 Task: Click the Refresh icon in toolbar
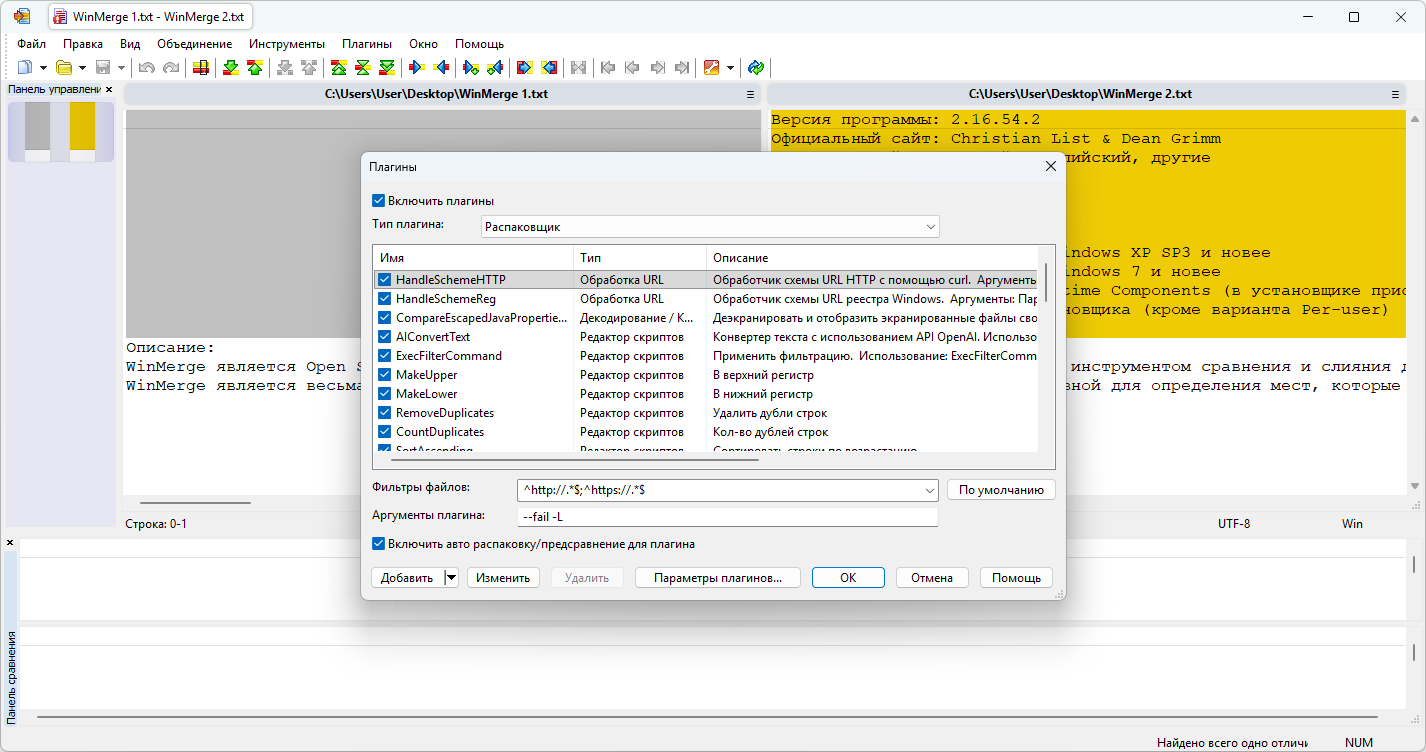point(756,68)
